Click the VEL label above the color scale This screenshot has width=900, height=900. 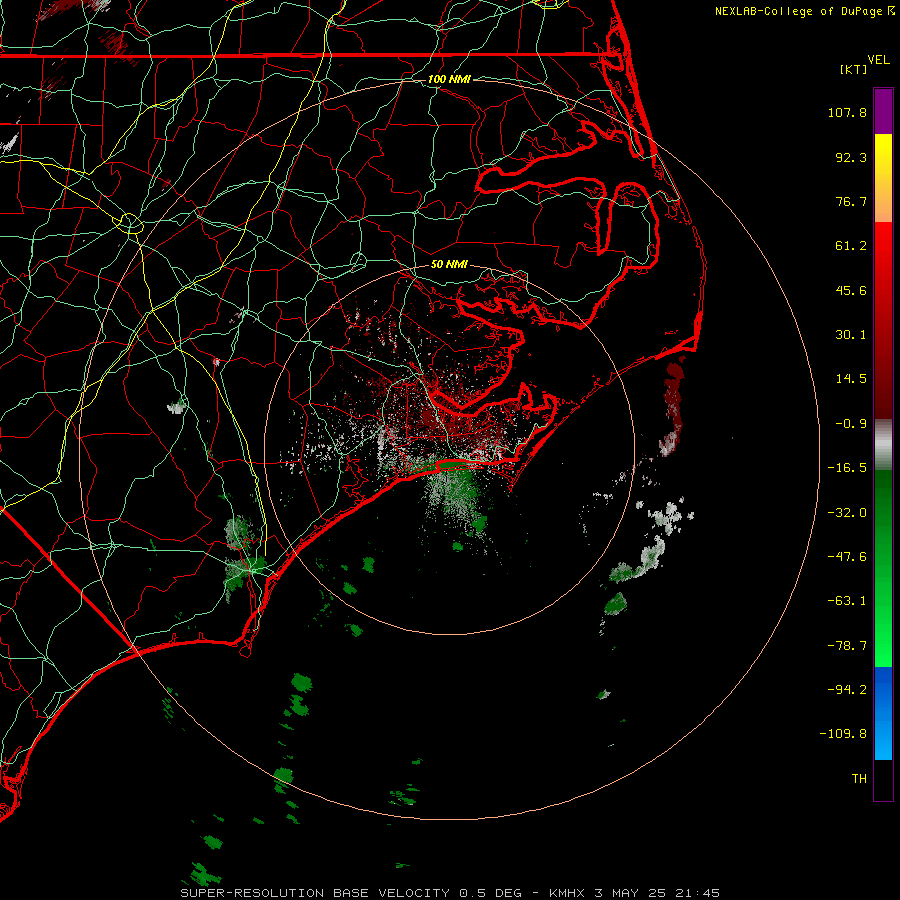pyautogui.click(x=878, y=60)
